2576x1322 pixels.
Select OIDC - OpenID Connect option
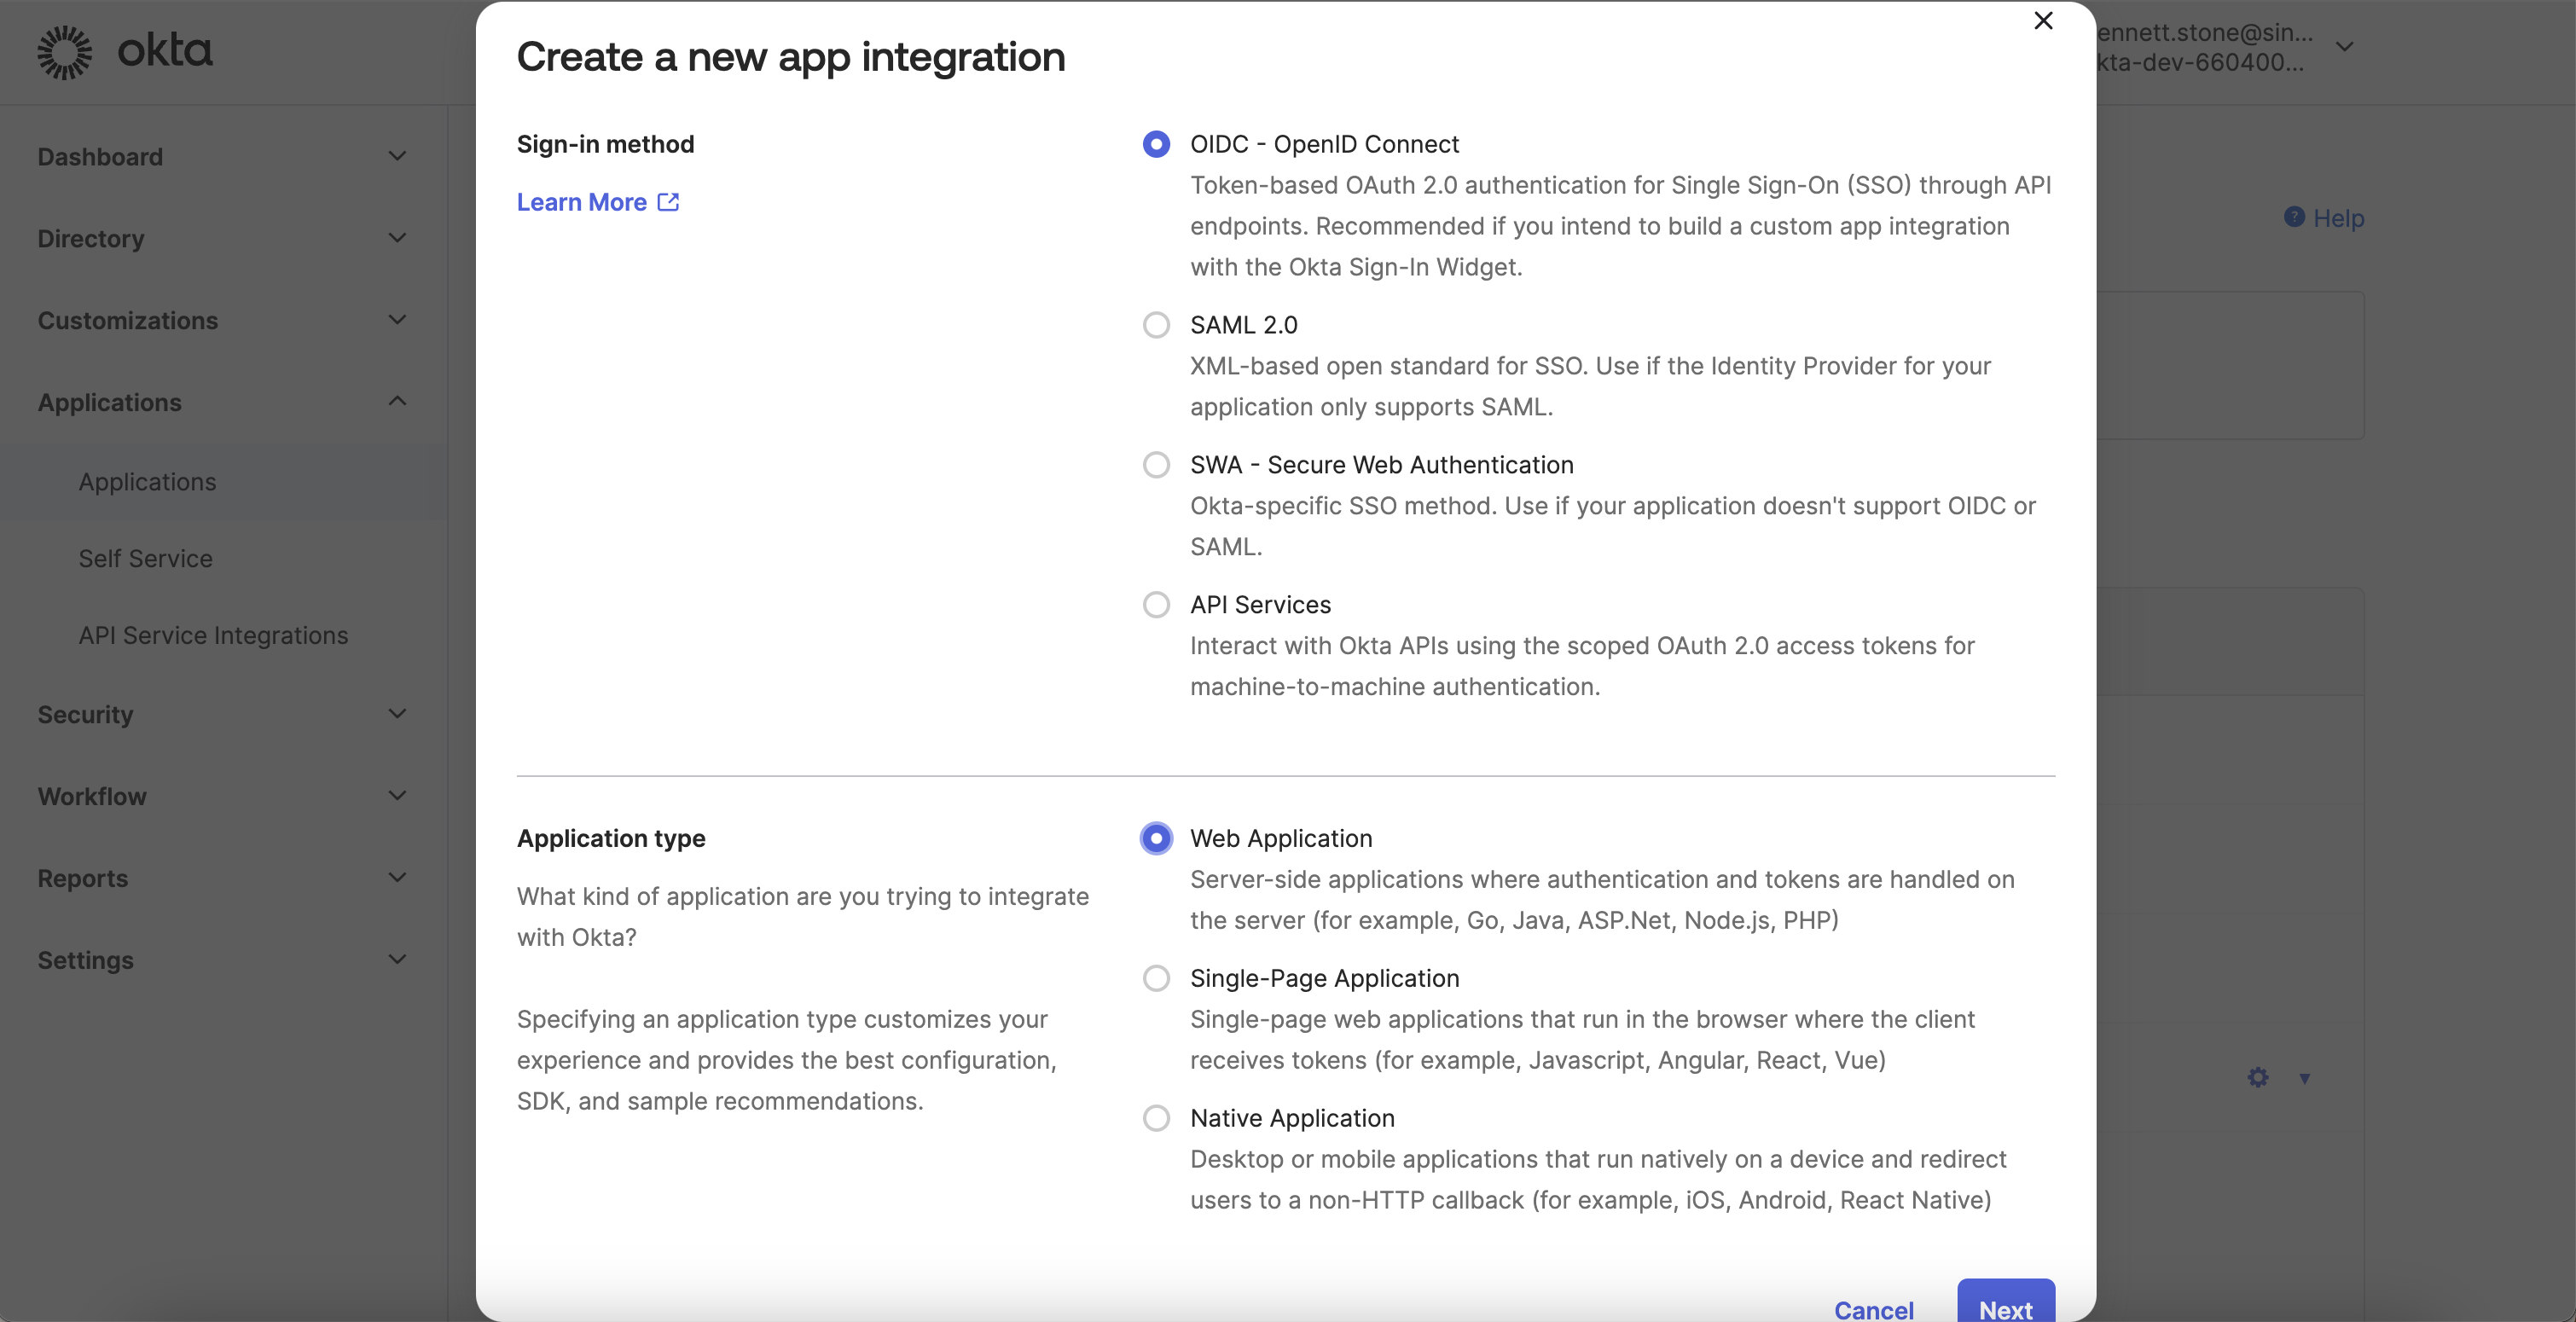(x=1156, y=144)
